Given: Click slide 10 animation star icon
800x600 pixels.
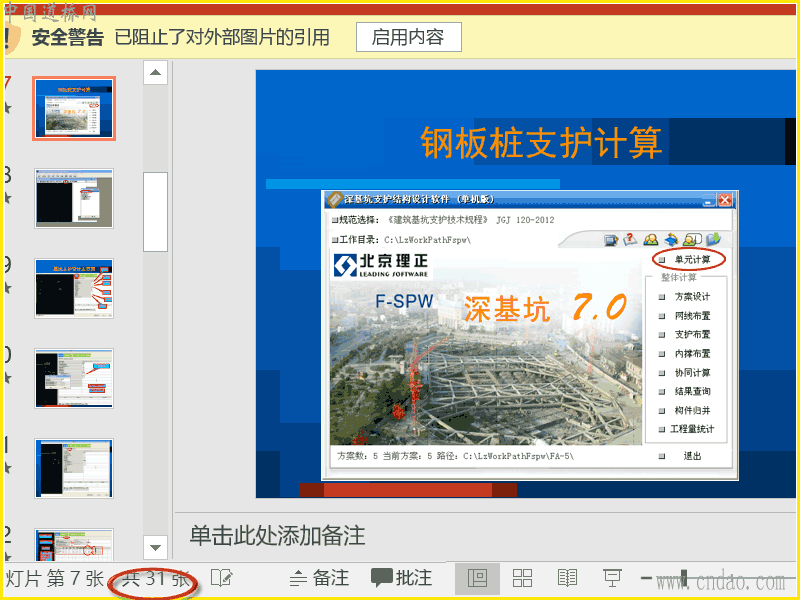Looking at the screenshot, I should tap(8, 378).
